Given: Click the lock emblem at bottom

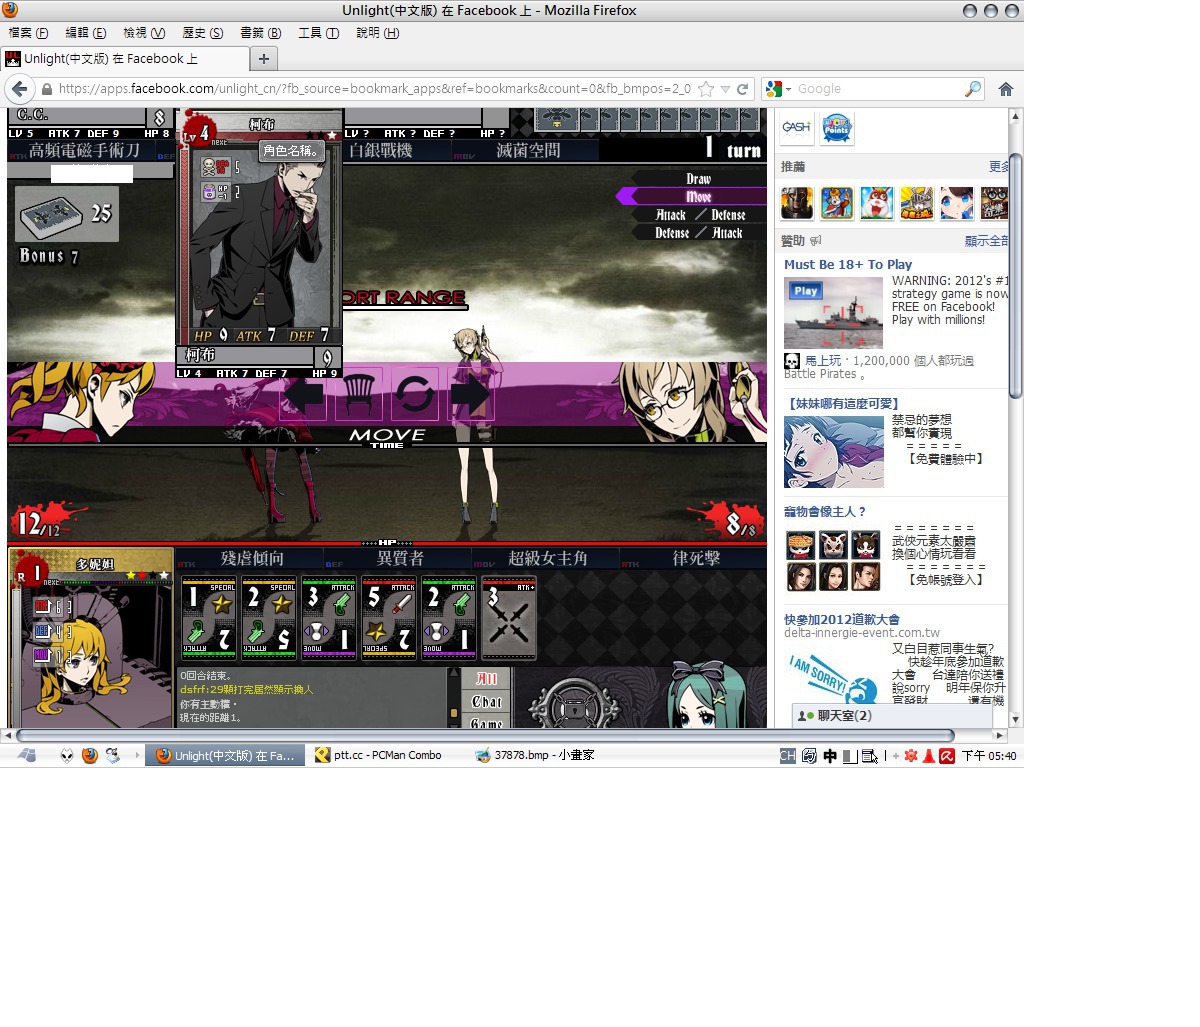Looking at the screenshot, I should [574, 706].
